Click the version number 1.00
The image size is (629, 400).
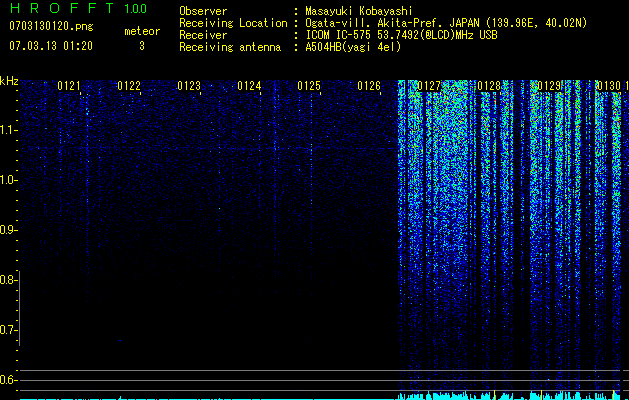click(136, 9)
